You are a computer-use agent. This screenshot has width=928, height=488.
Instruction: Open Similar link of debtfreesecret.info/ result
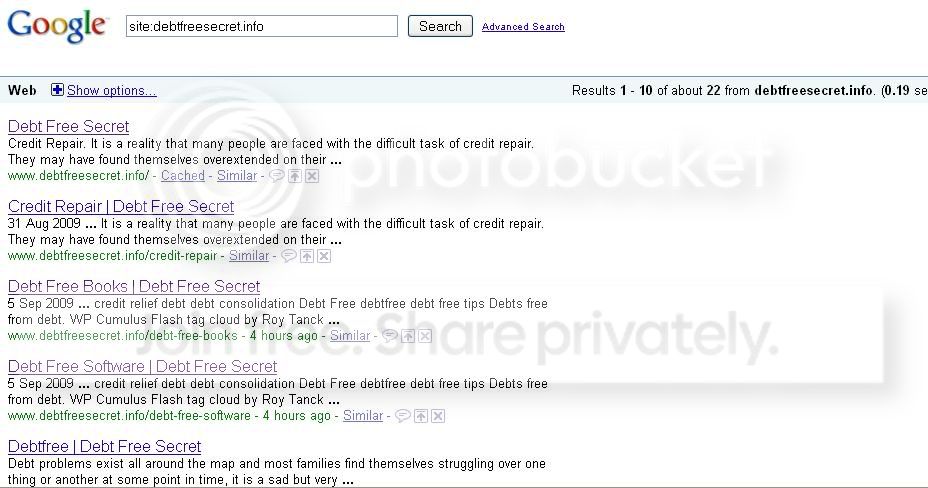pyautogui.click(x=237, y=176)
